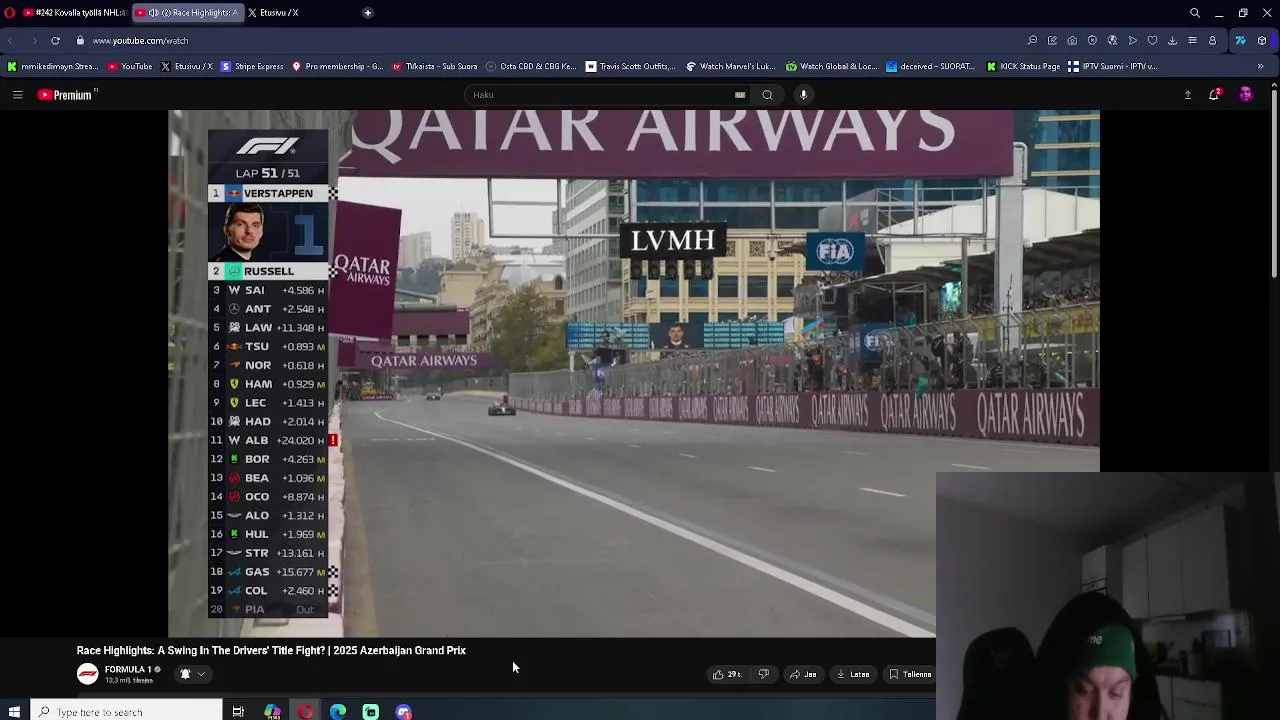Open the Osta CBD & CBG bookmark
Viewport: 1280px width, 720px height.
point(531,67)
